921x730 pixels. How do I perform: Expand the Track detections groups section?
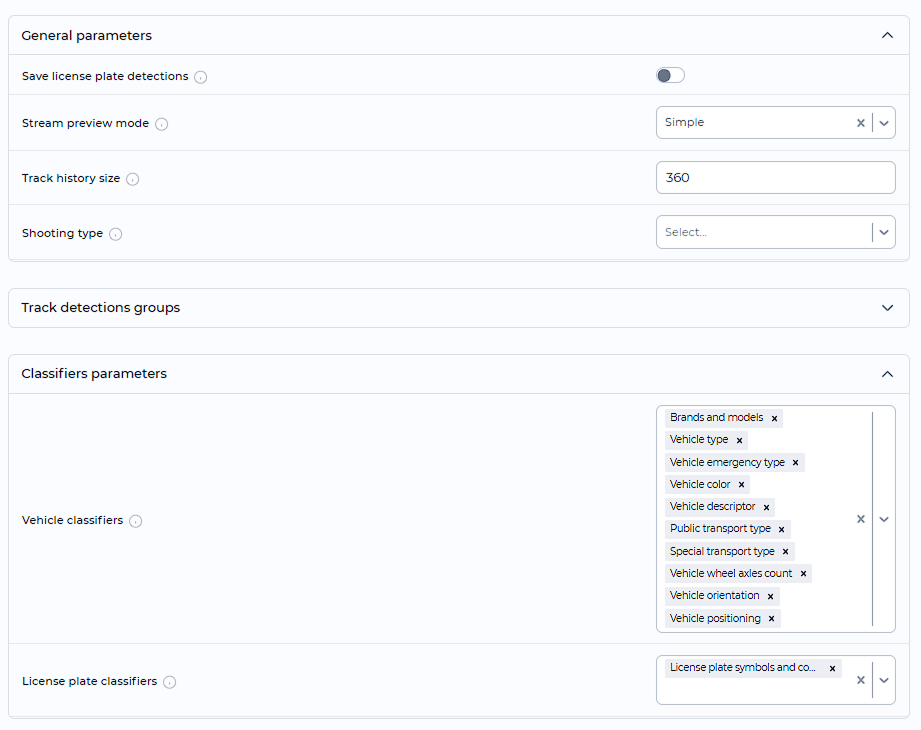tap(887, 308)
